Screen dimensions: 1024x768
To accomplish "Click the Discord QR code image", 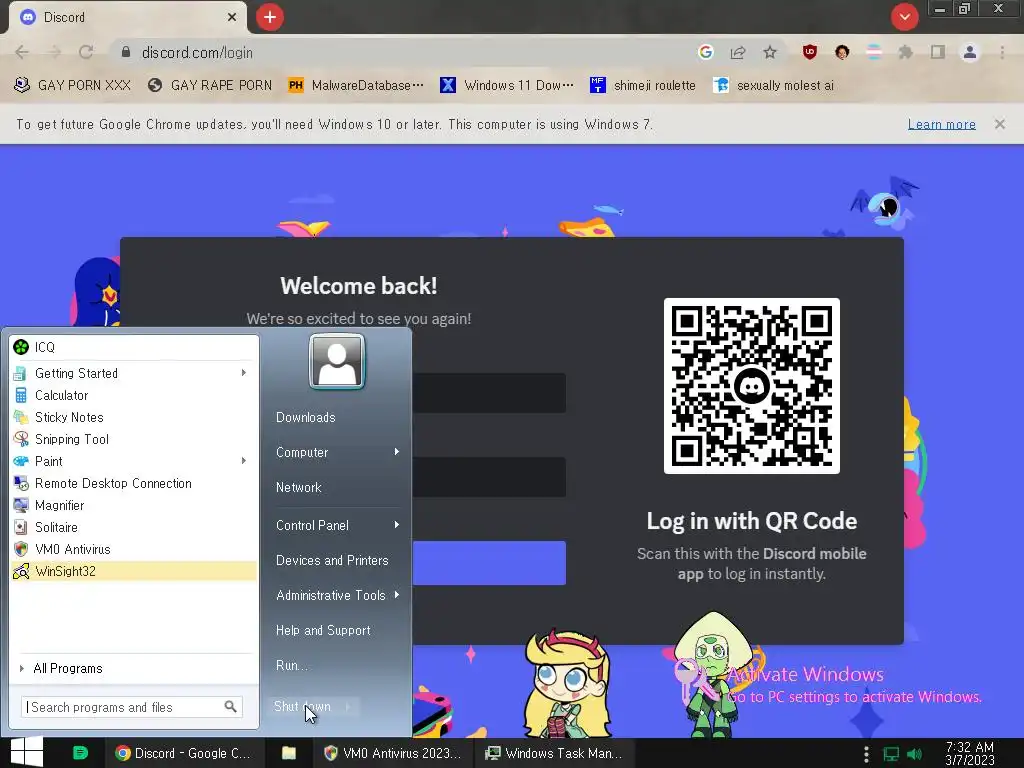I will point(752,386).
